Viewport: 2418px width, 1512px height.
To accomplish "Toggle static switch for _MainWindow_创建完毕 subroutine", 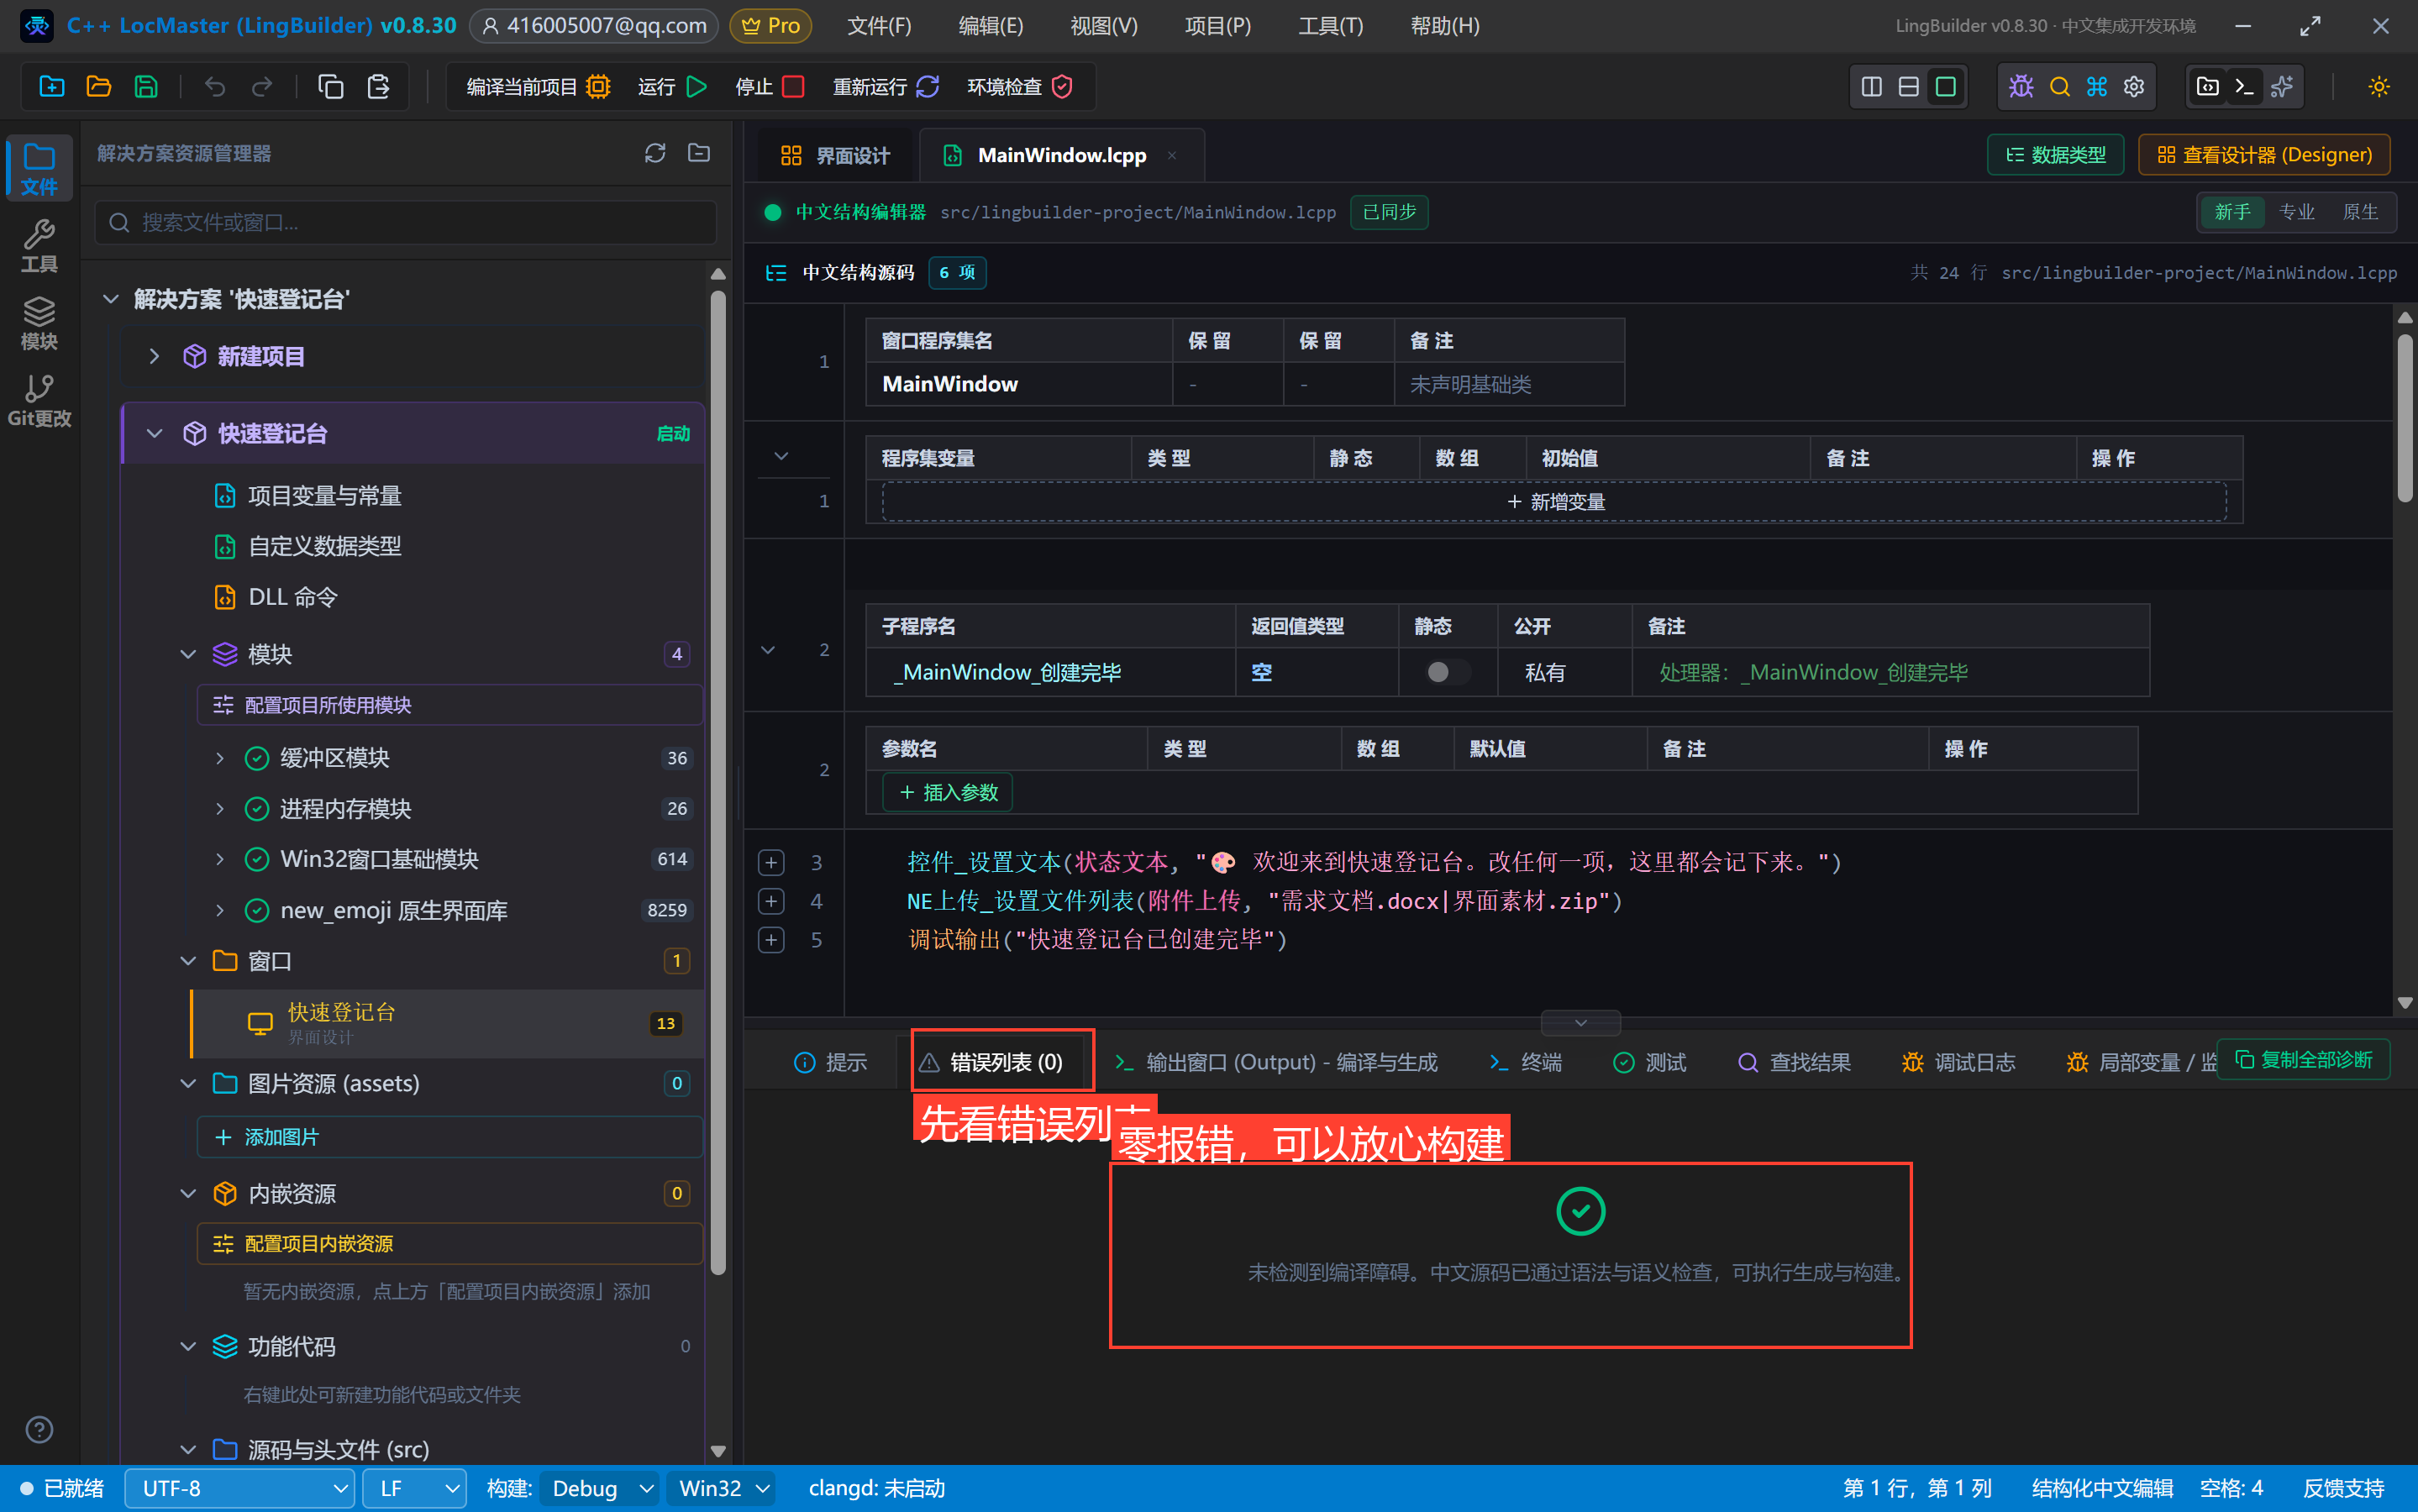I will pos(1446,672).
